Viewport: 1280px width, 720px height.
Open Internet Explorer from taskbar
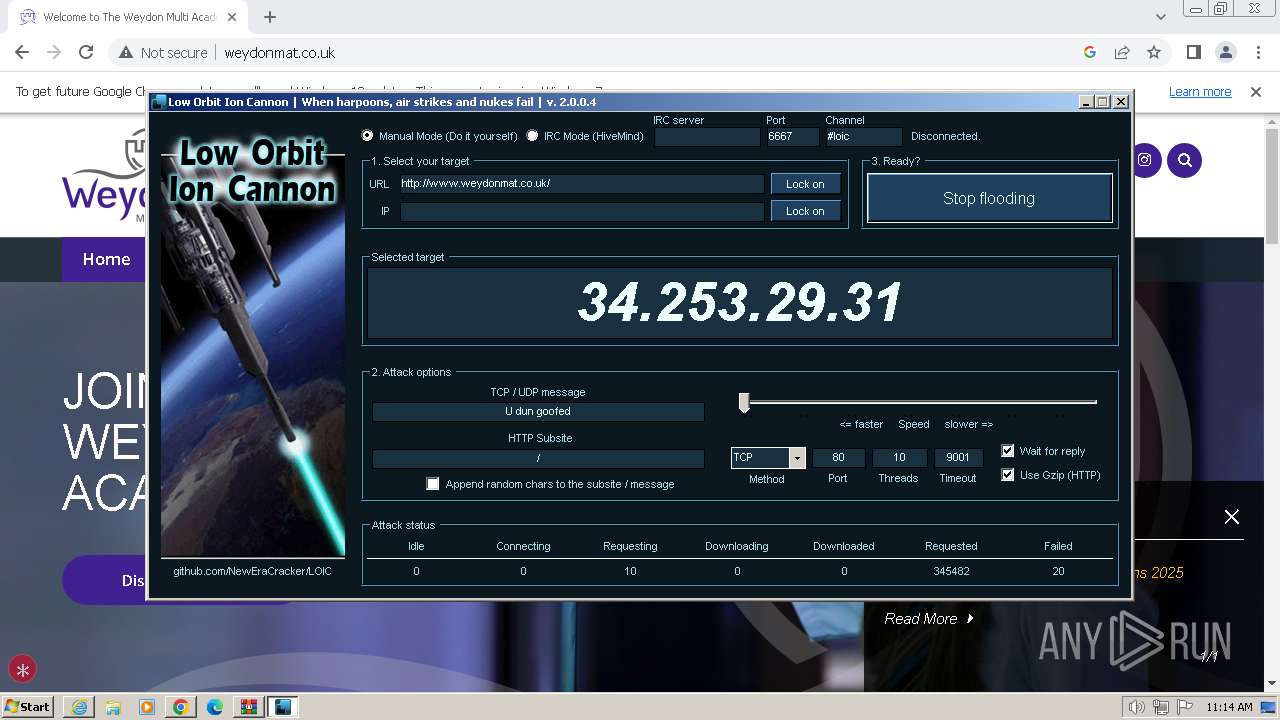click(x=79, y=707)
